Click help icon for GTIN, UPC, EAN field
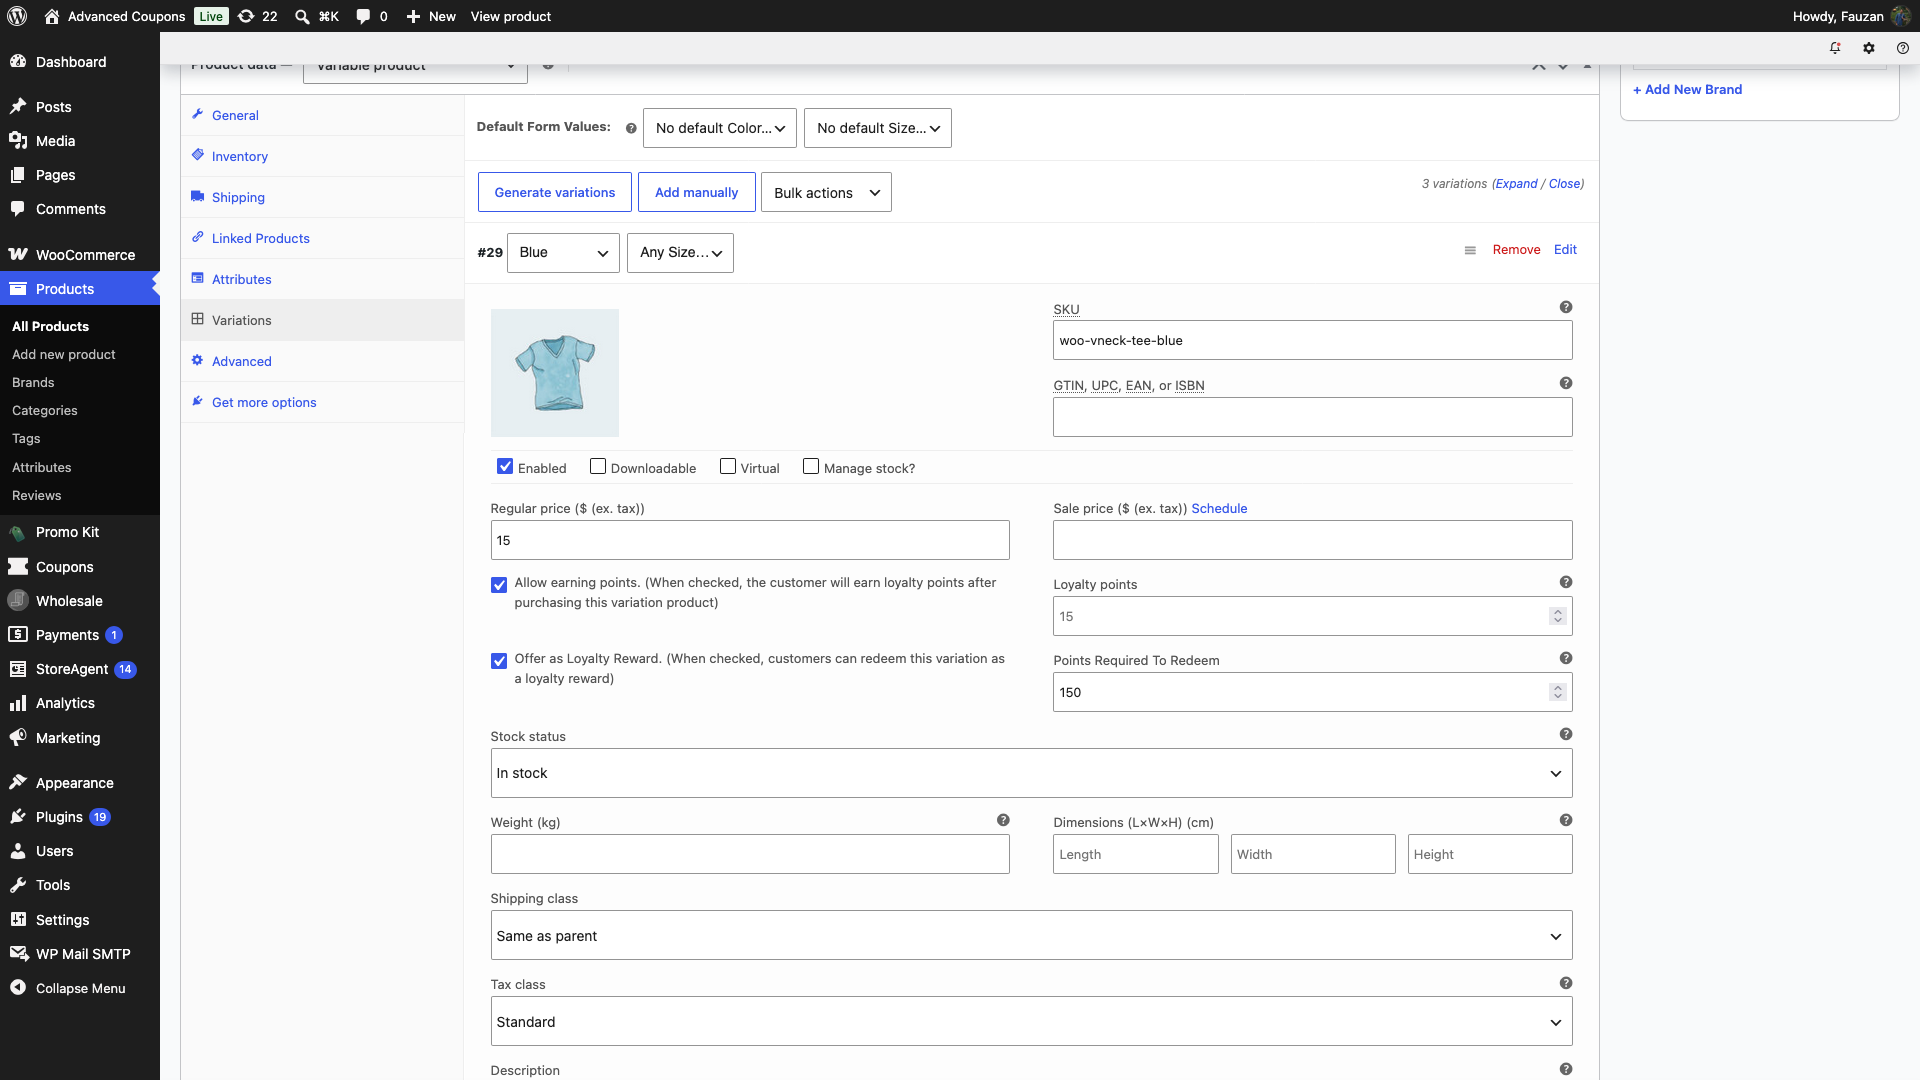Image resolution: width=1920 pixels, height=1080 pixels. (1566, 384)
